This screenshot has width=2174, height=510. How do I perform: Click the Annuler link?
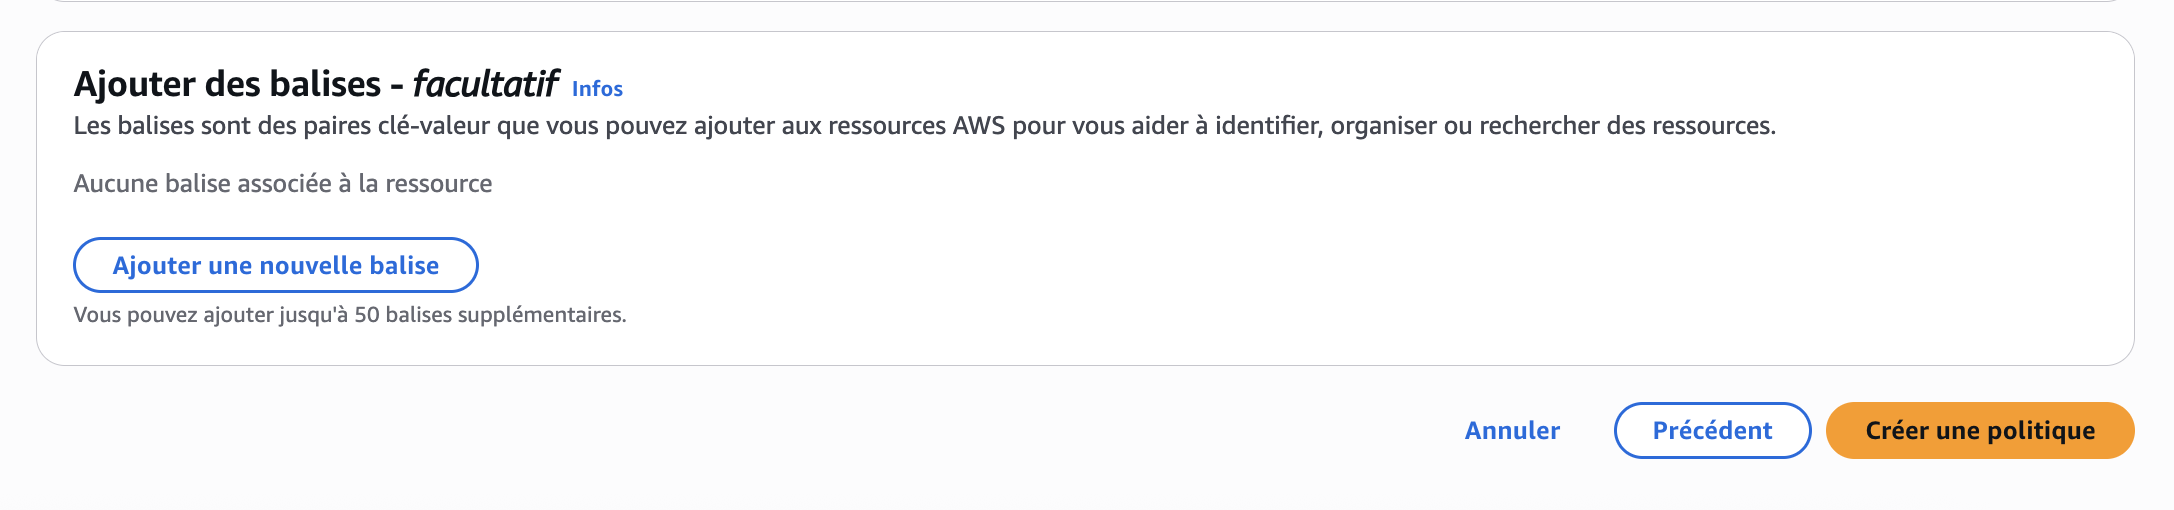click(1511, 431)
